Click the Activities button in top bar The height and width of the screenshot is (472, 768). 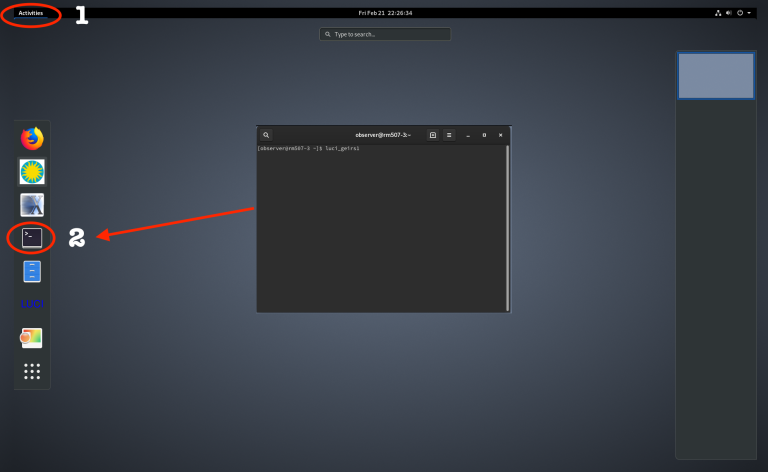pyautogui.click(x=31, y=13)
